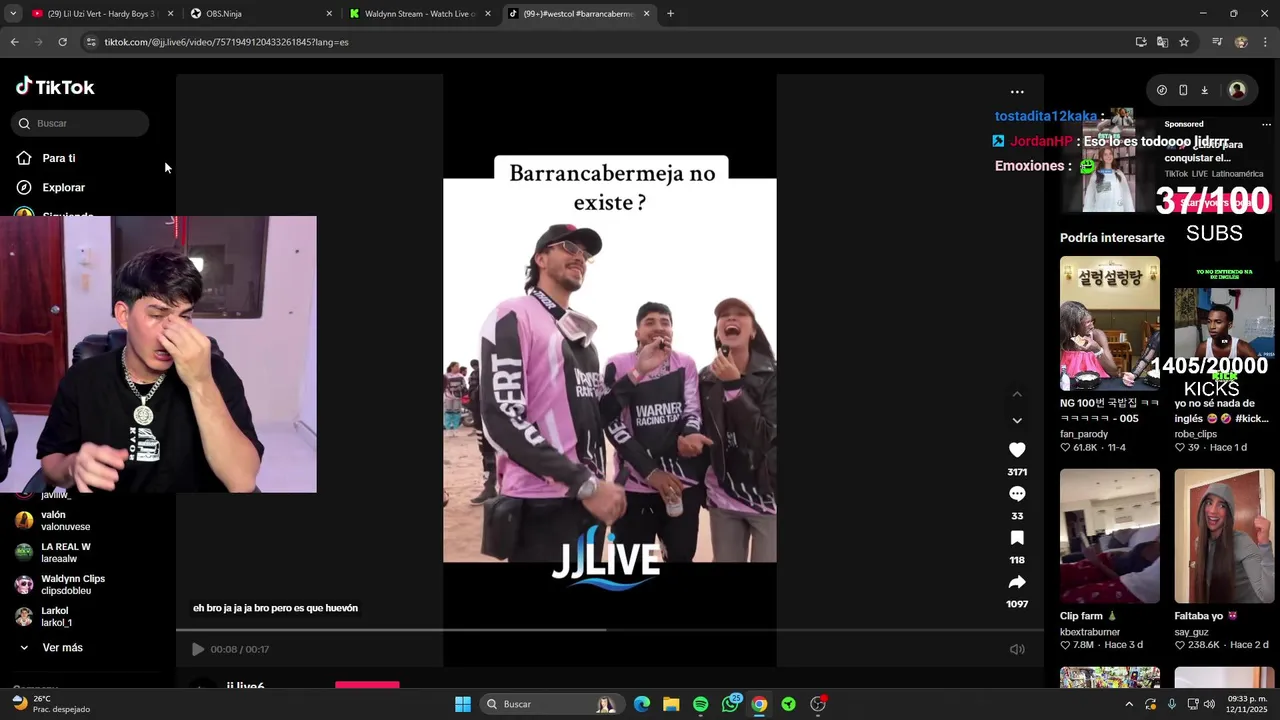Switch to OBS.Ninja tab

260,14
